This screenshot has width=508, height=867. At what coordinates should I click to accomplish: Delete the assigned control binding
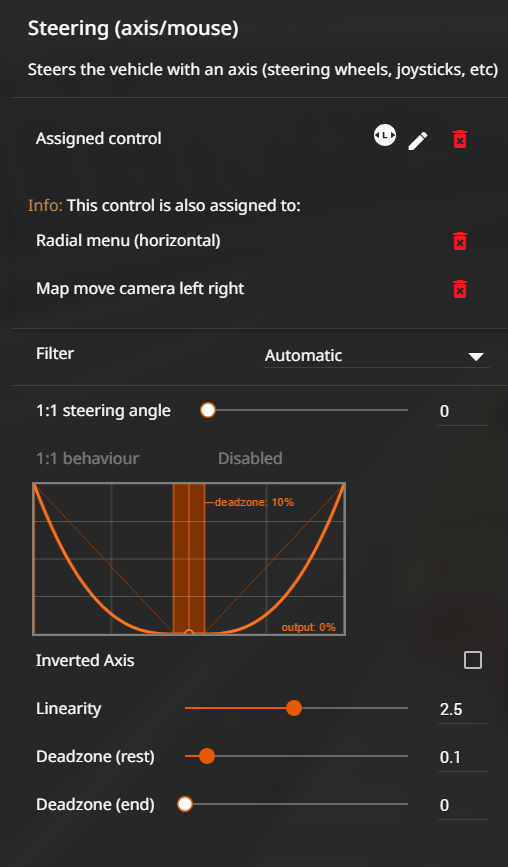pos(459,139)
